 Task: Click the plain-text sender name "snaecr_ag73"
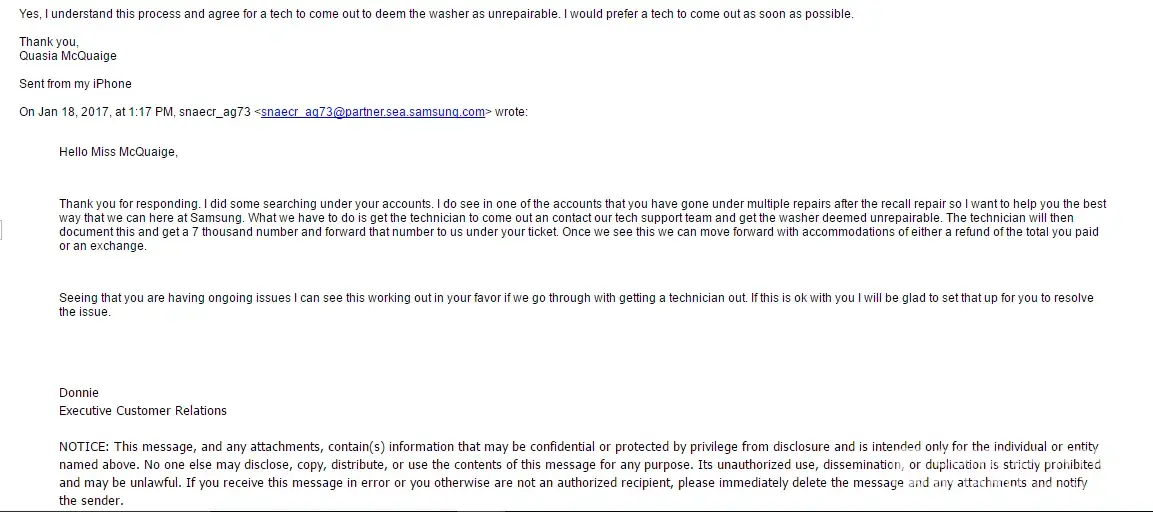click(215, 112)
